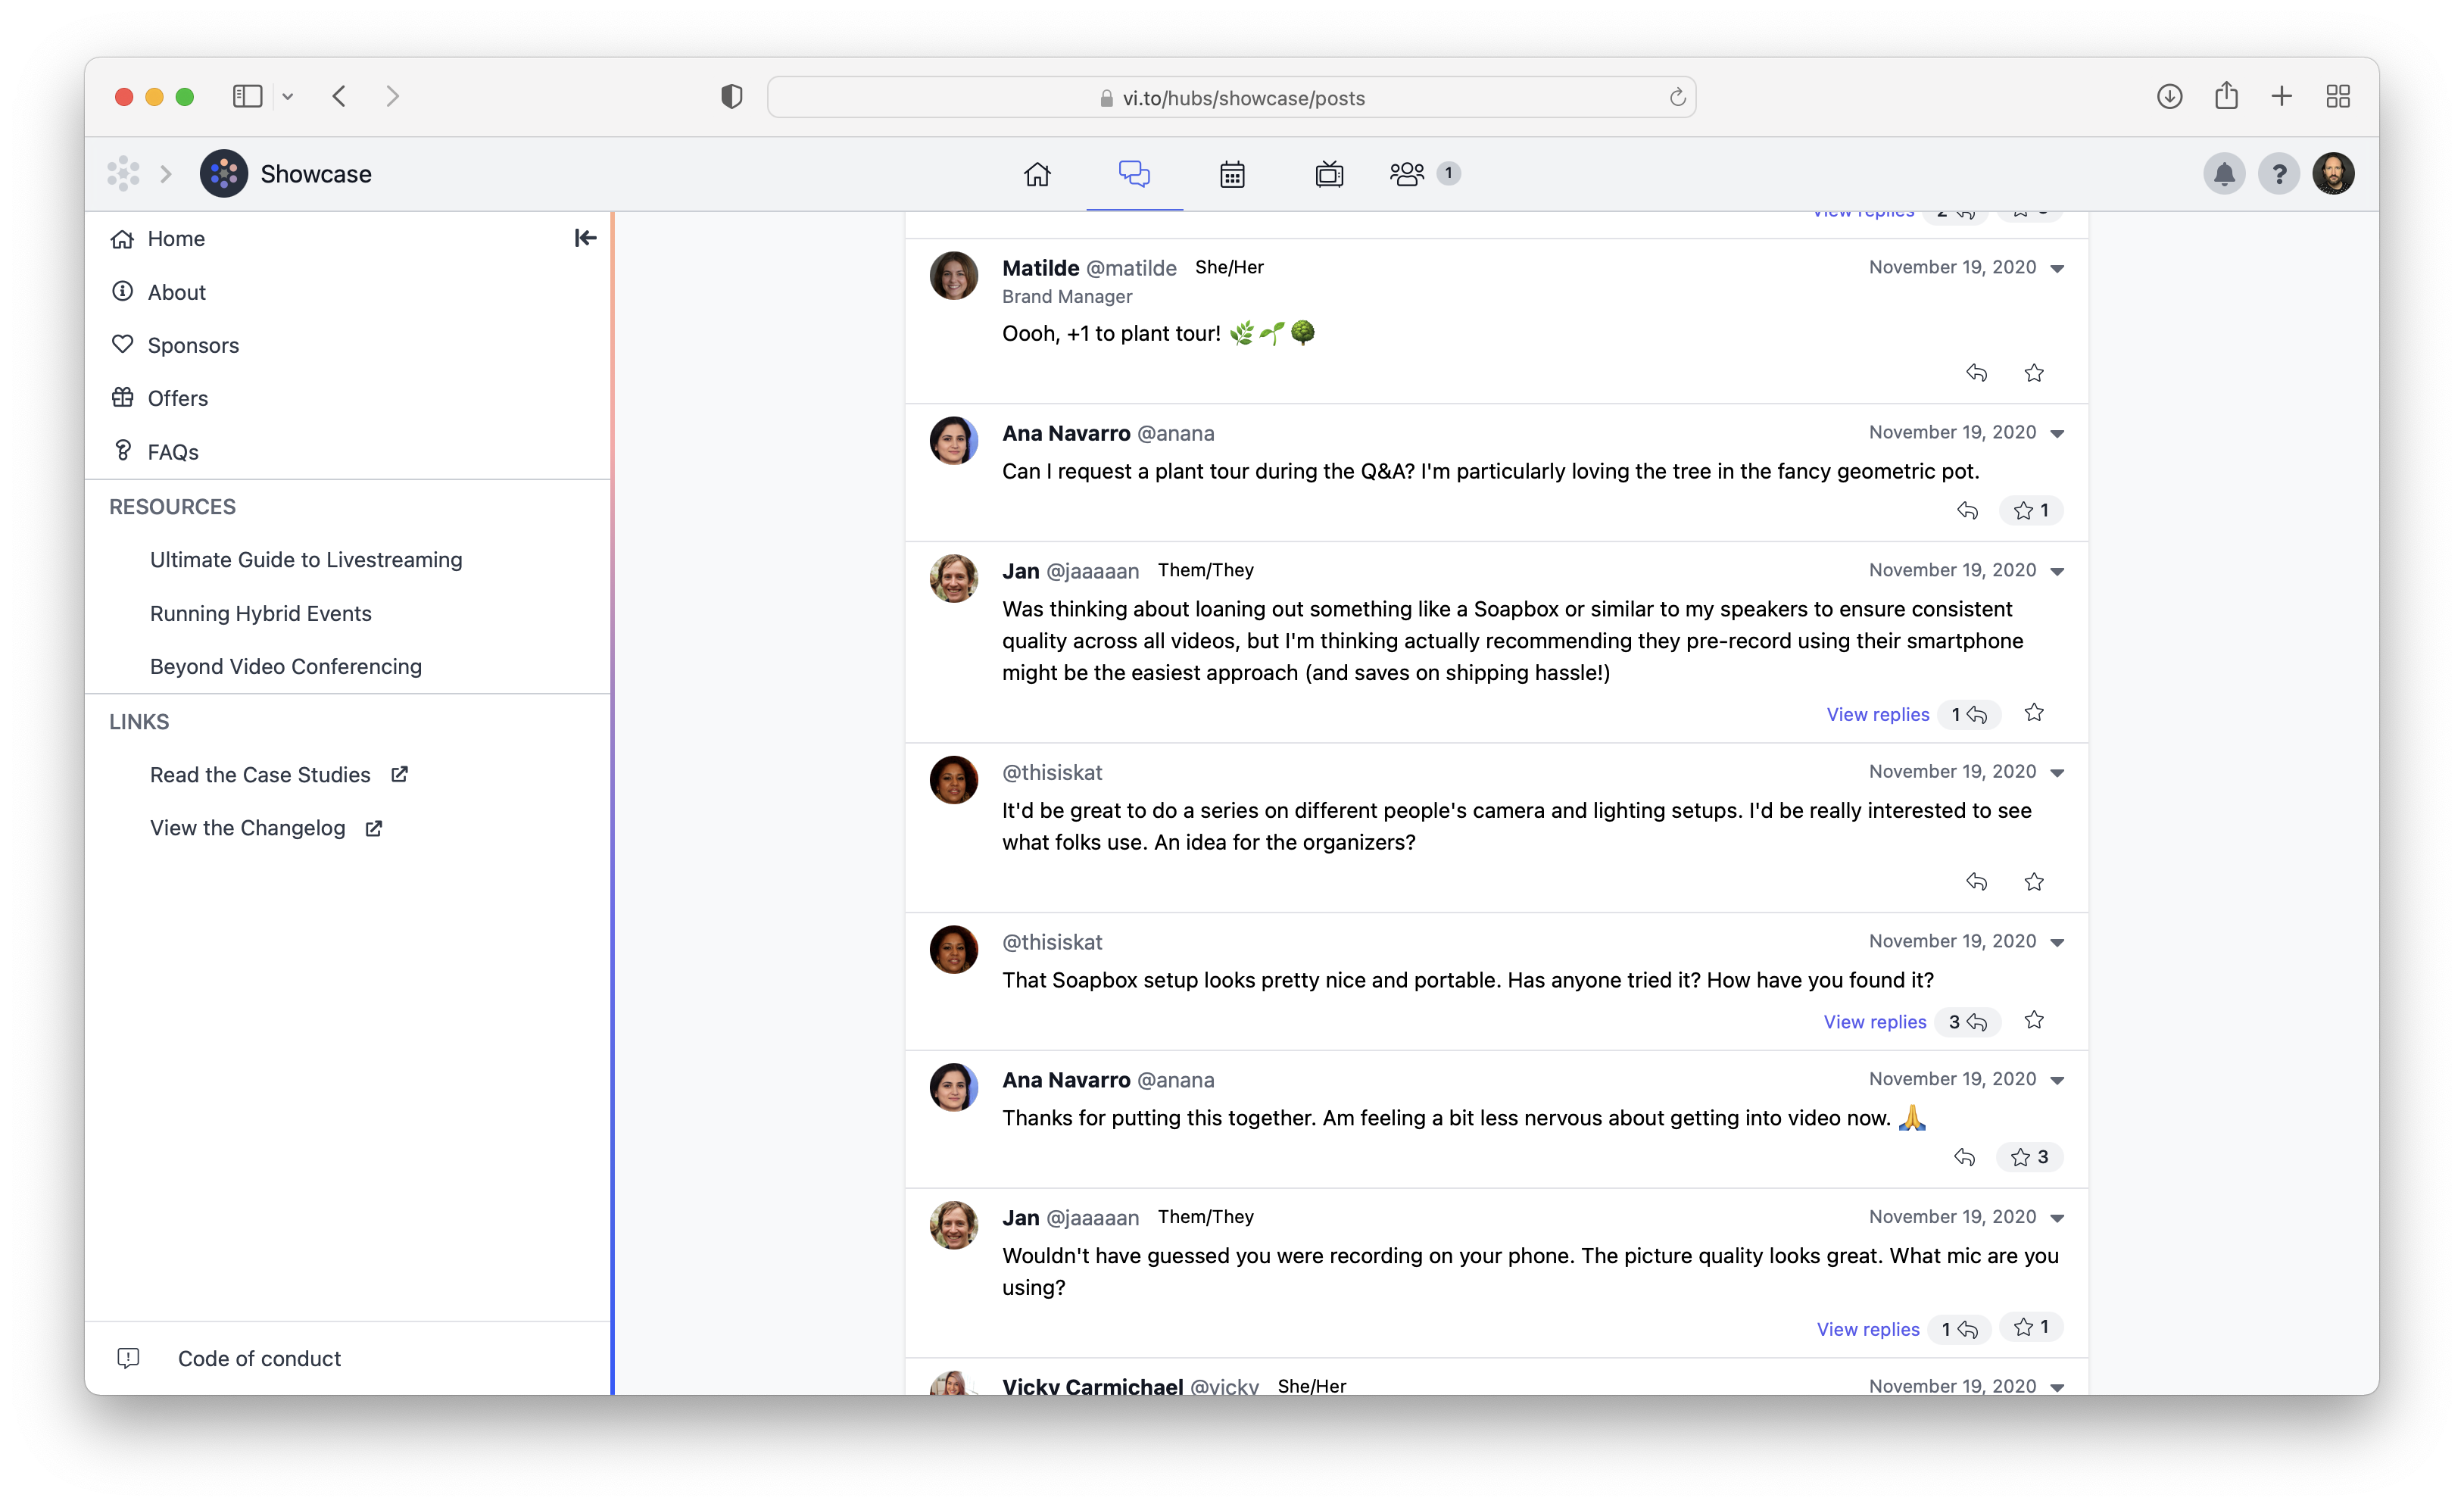Star Matilde's plant tour reply

point(2035,373)
